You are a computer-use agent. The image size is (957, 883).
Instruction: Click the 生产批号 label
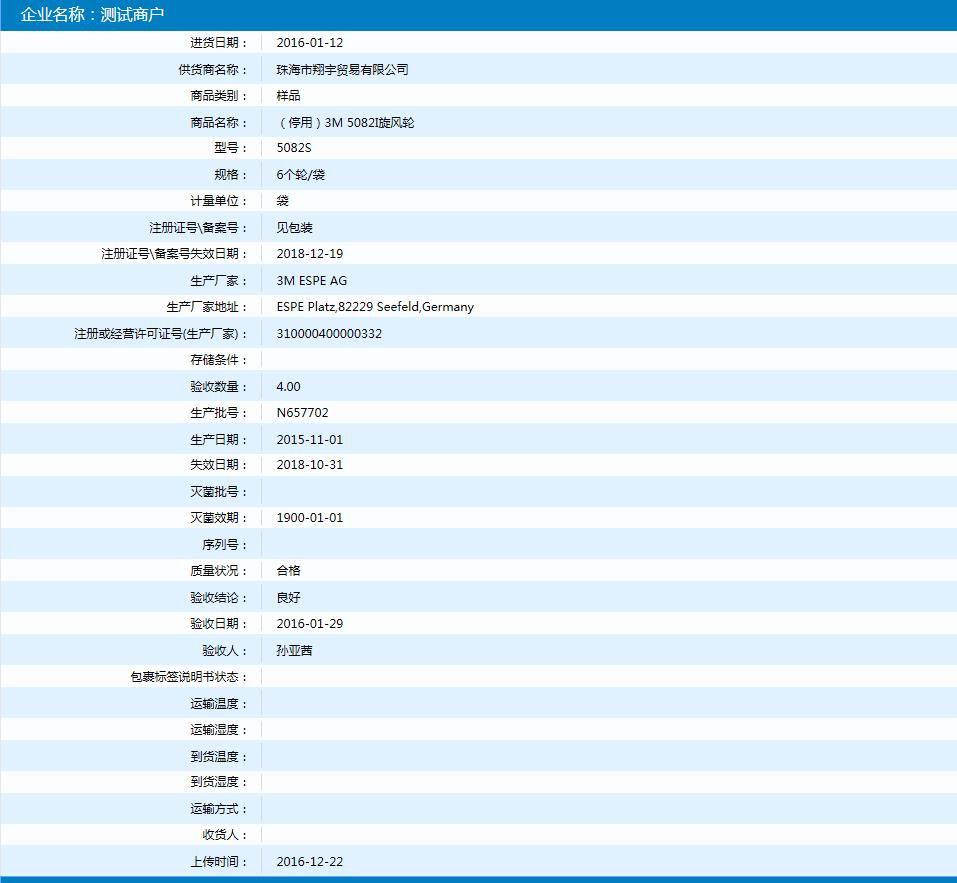coord(218,413)
